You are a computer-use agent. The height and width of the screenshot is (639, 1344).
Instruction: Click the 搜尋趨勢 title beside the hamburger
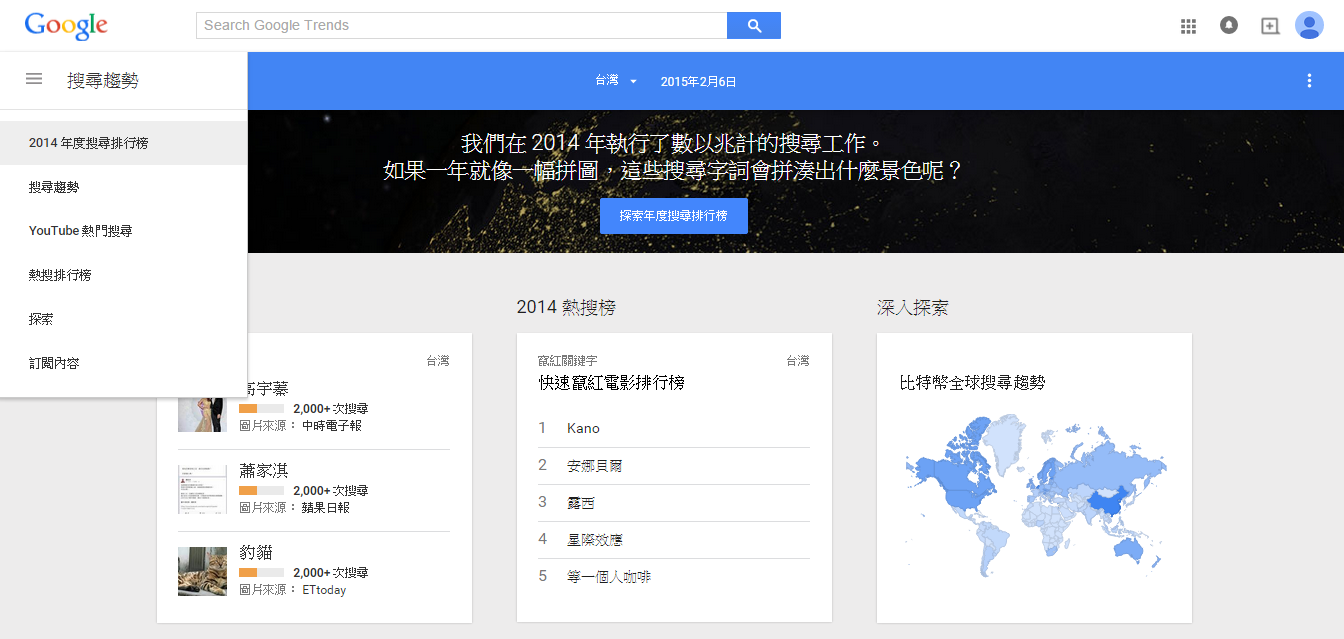[x=103, y=81]
